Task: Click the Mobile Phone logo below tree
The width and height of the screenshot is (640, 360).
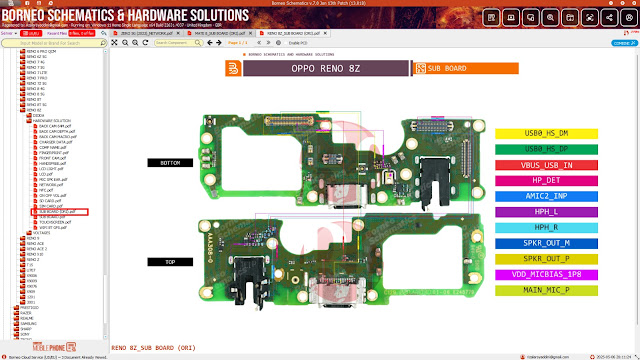Action: 54,347
